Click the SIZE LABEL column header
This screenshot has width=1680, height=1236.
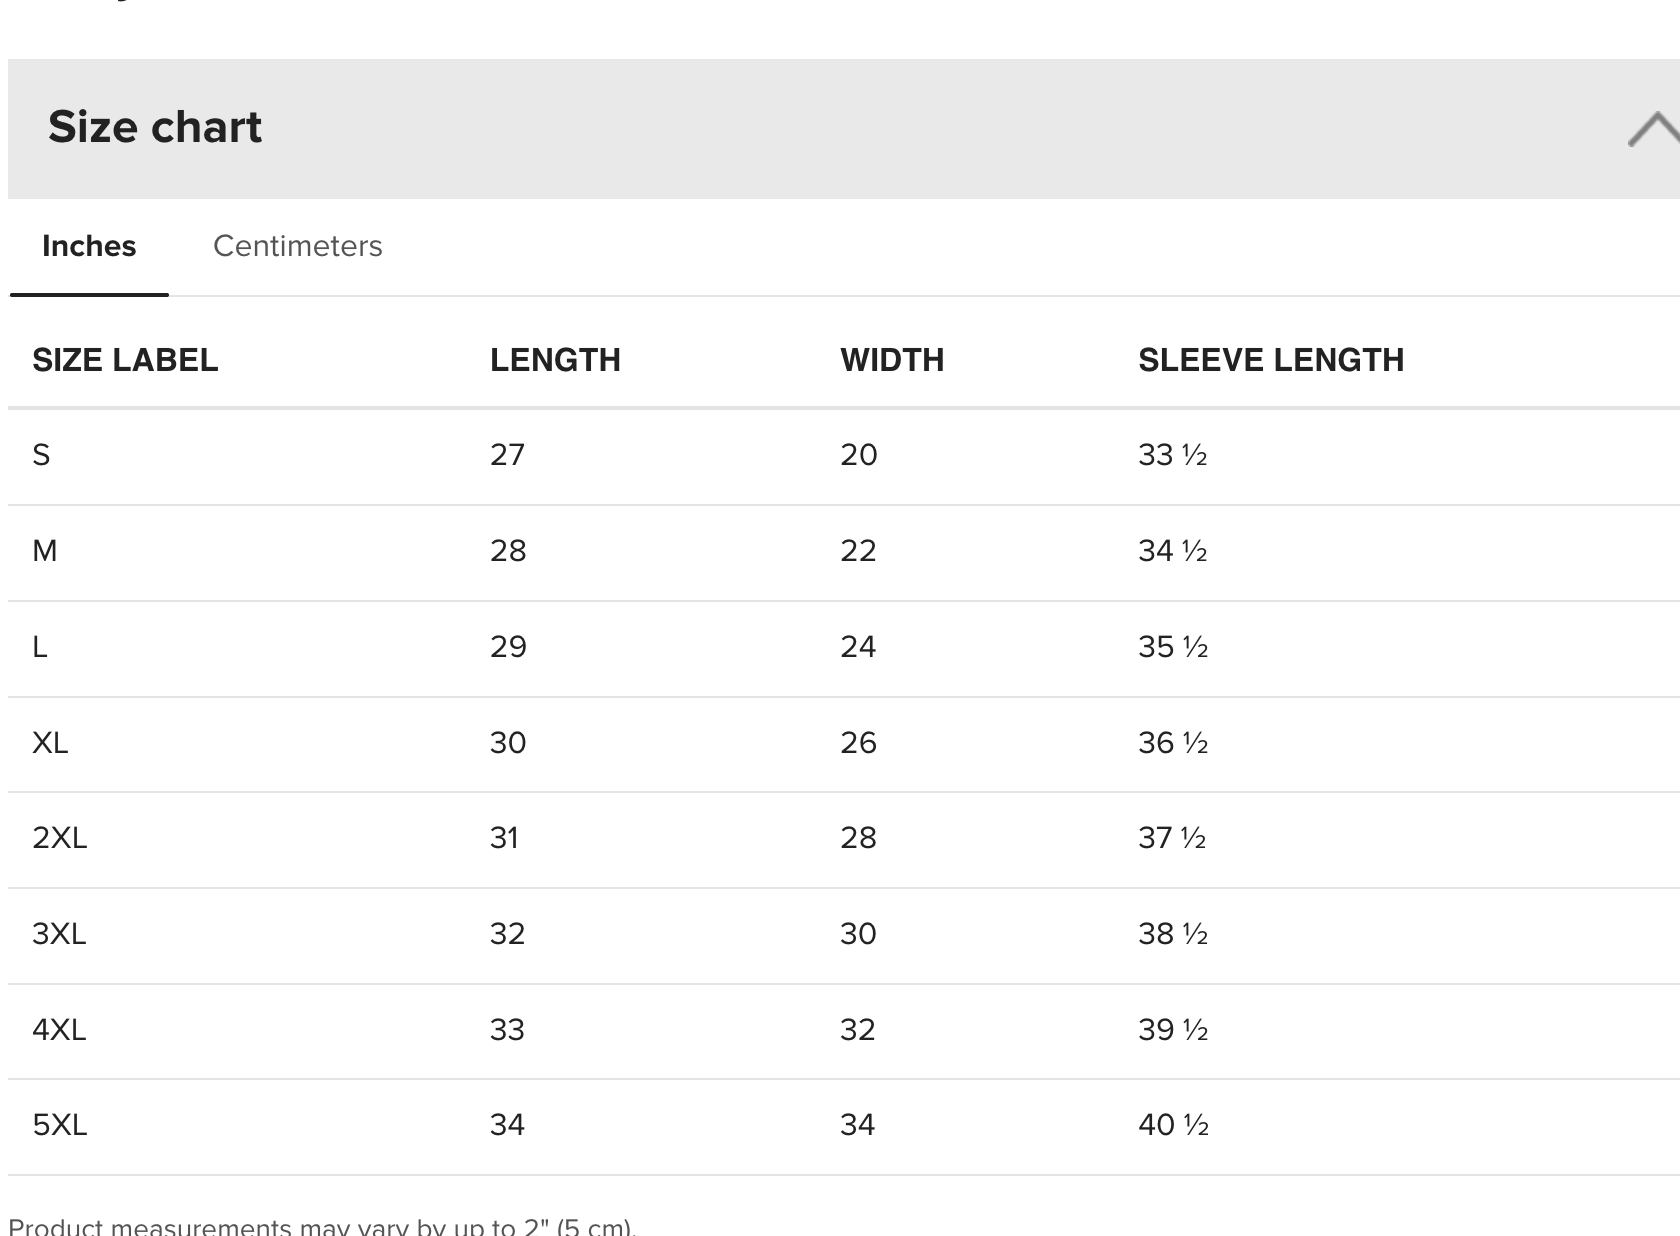click(x=125, y=360)
